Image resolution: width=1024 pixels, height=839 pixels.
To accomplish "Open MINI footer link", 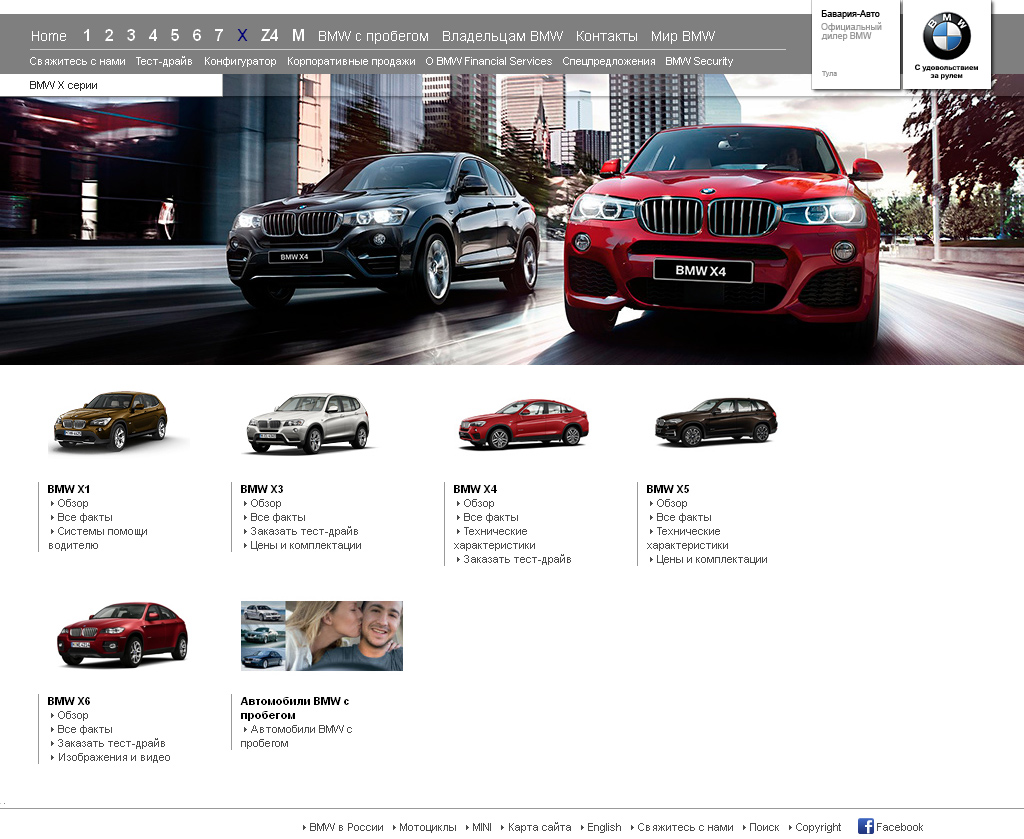I will click(482, 827).
